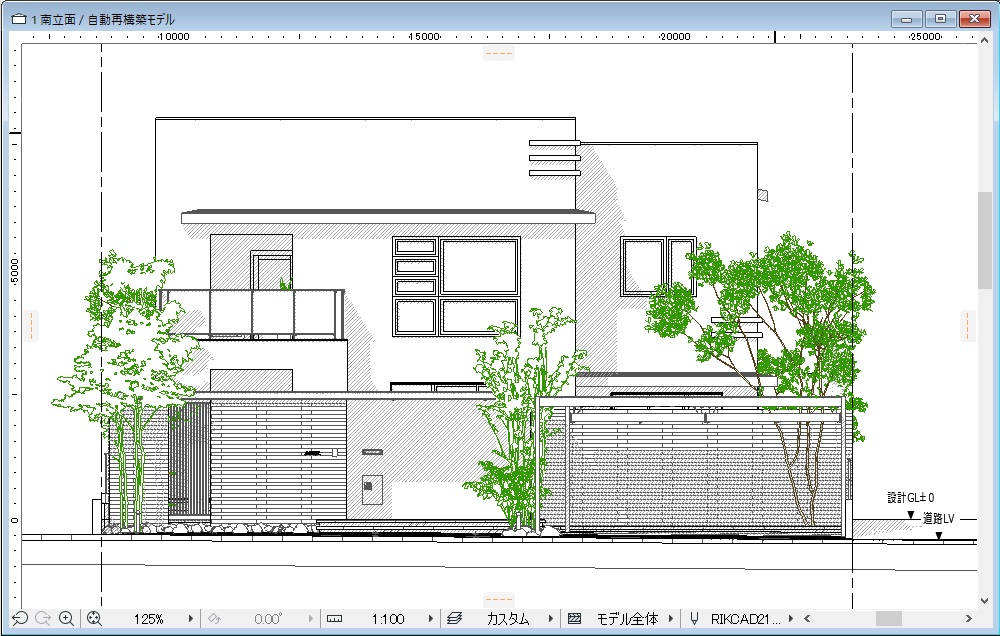Screen dimensions: 1000x636
Task: Click the pen set icon beside RIKCAD21
Action: (694, 619)
